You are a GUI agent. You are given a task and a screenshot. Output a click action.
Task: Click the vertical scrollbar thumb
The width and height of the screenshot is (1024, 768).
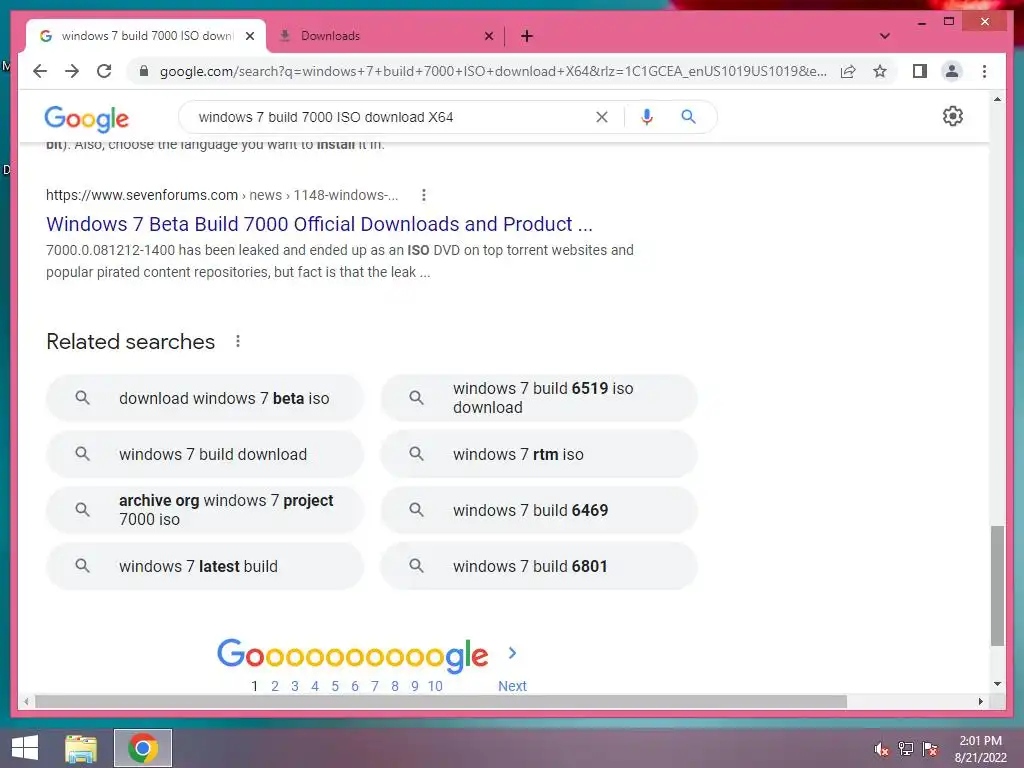pos(997,585)
